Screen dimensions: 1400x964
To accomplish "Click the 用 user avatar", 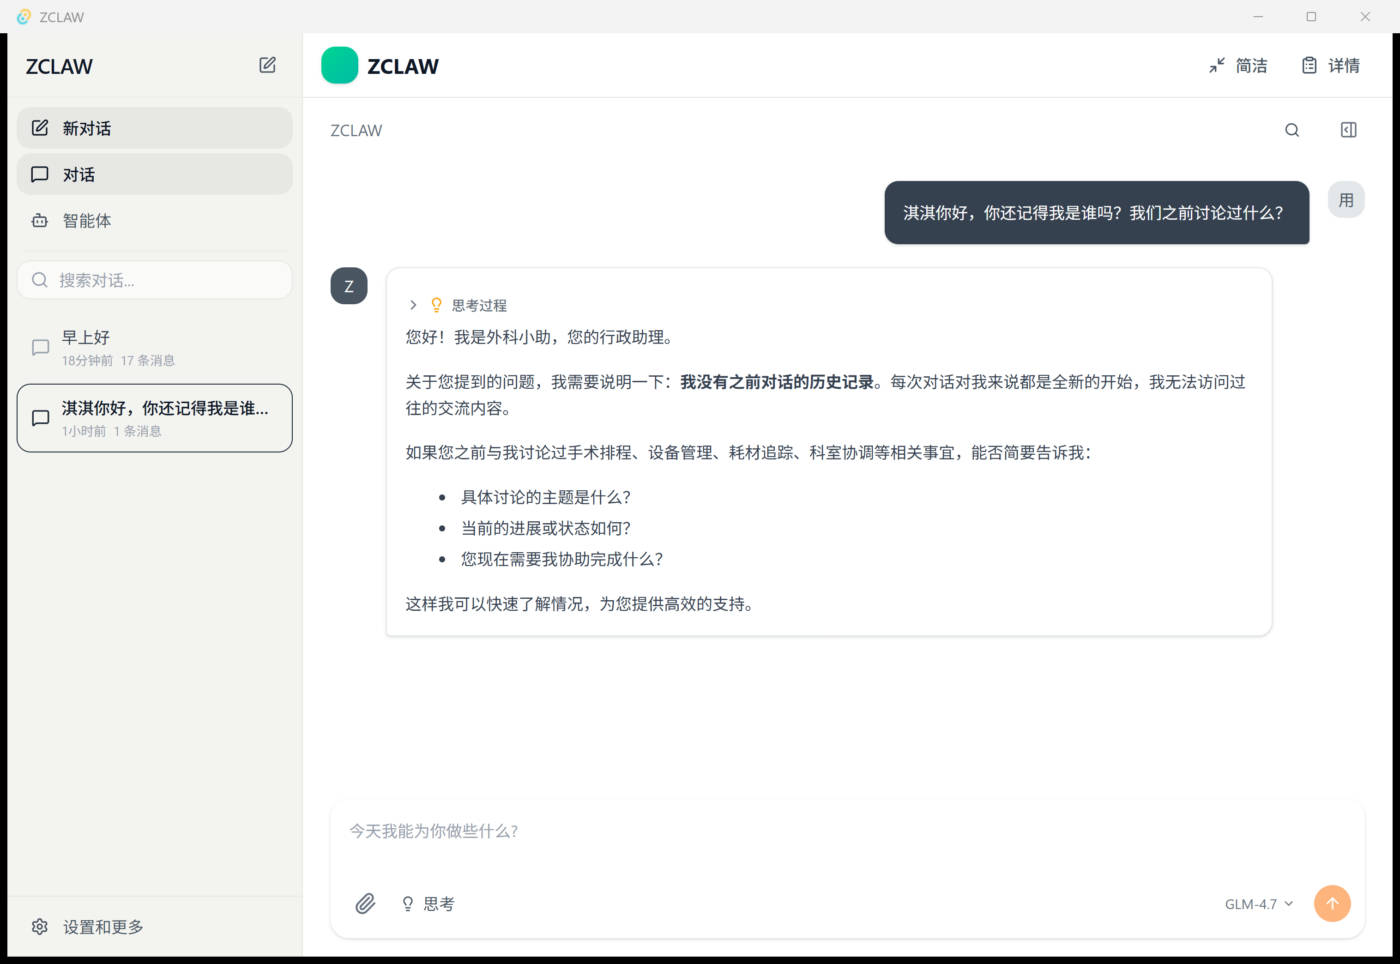I will click(x=1346, y=200).
